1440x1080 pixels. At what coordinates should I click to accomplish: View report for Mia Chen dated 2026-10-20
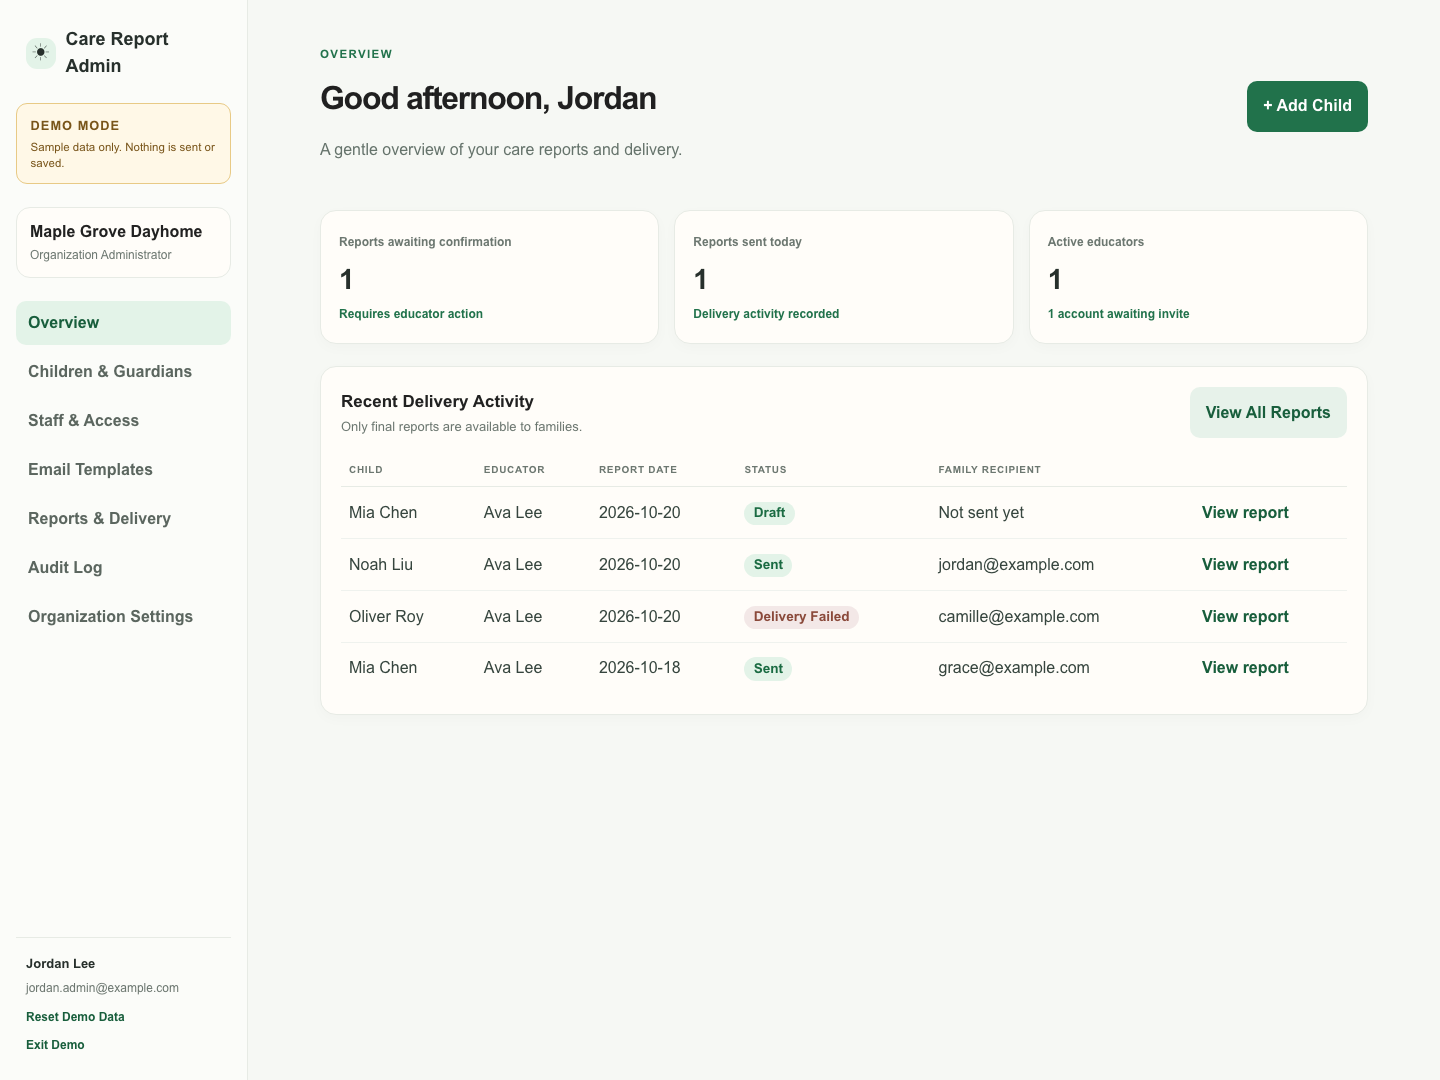(1245, 513)
